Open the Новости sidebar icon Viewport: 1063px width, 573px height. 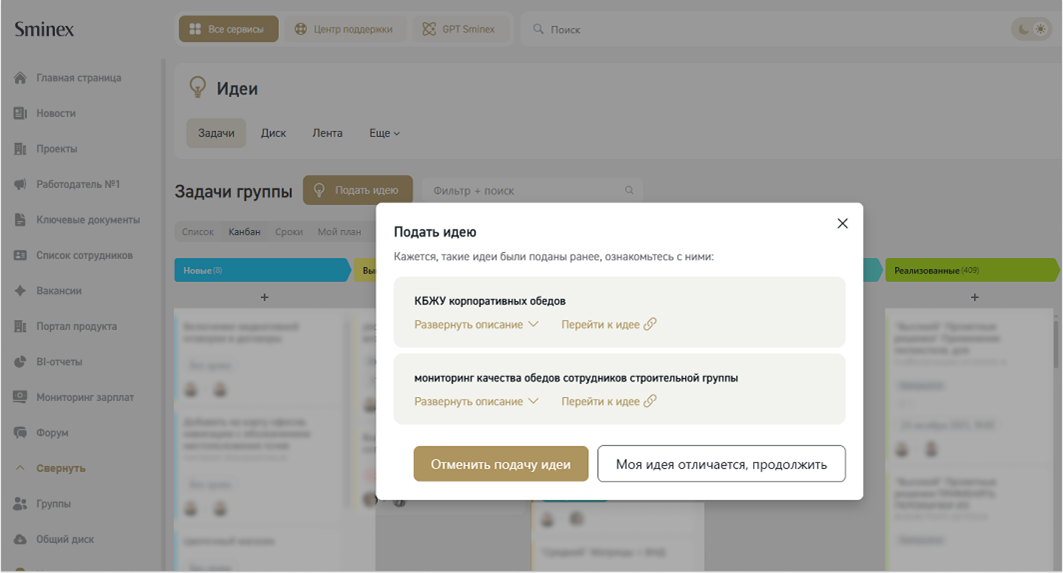click(20, 114)
